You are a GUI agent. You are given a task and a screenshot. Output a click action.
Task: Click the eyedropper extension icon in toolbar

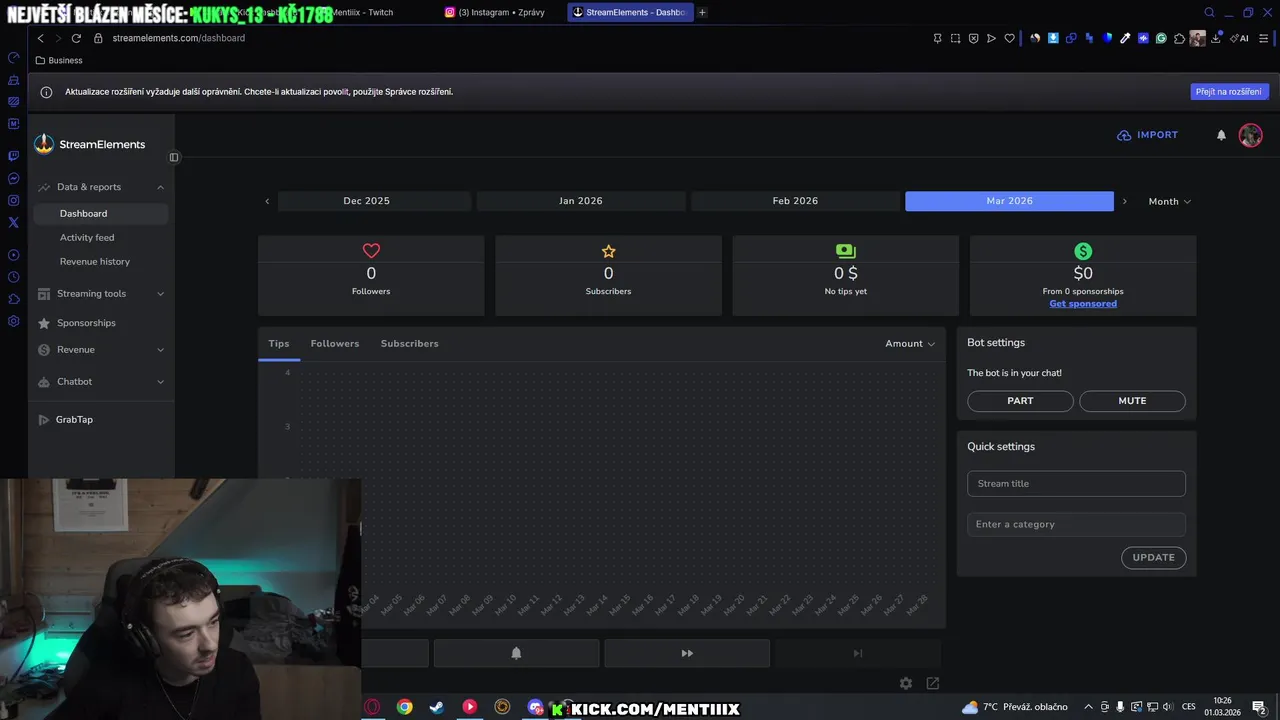(x=1125, y=38)
